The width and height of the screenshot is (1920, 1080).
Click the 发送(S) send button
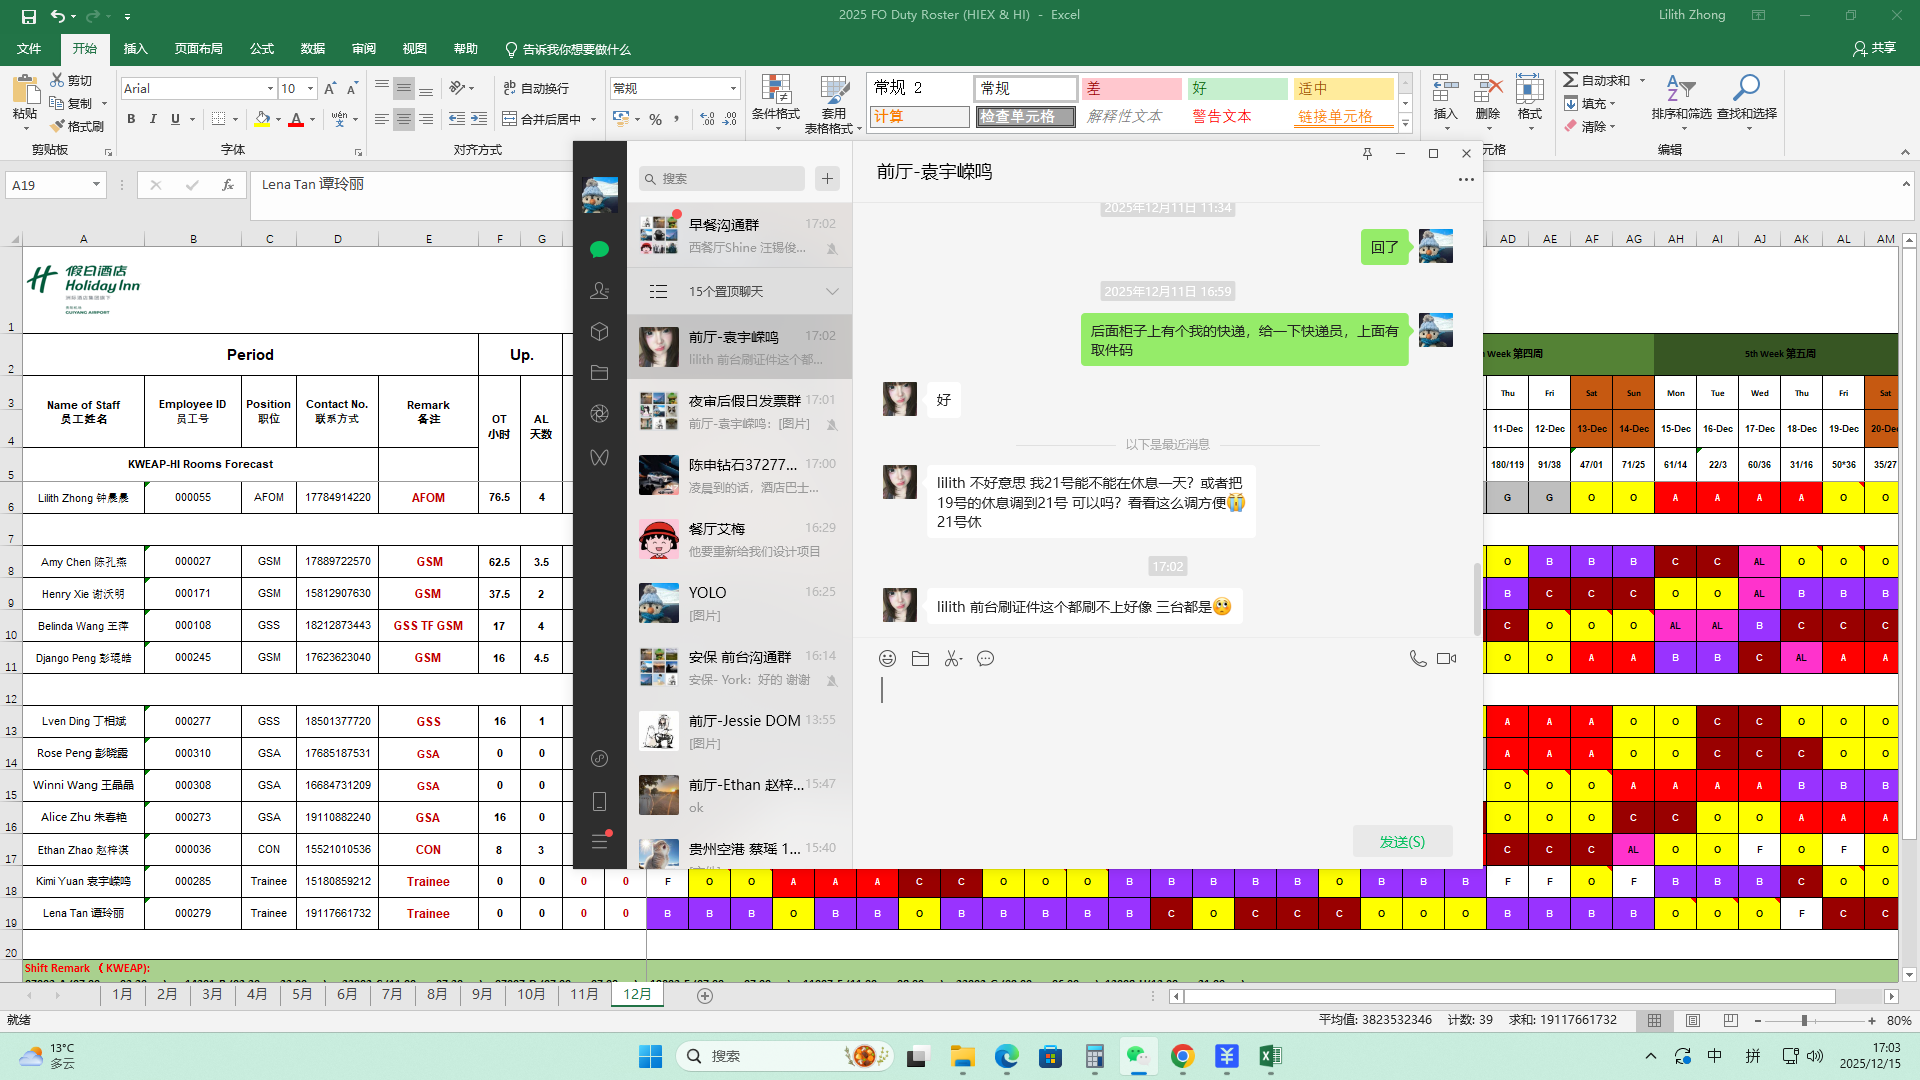point(1402,841)
